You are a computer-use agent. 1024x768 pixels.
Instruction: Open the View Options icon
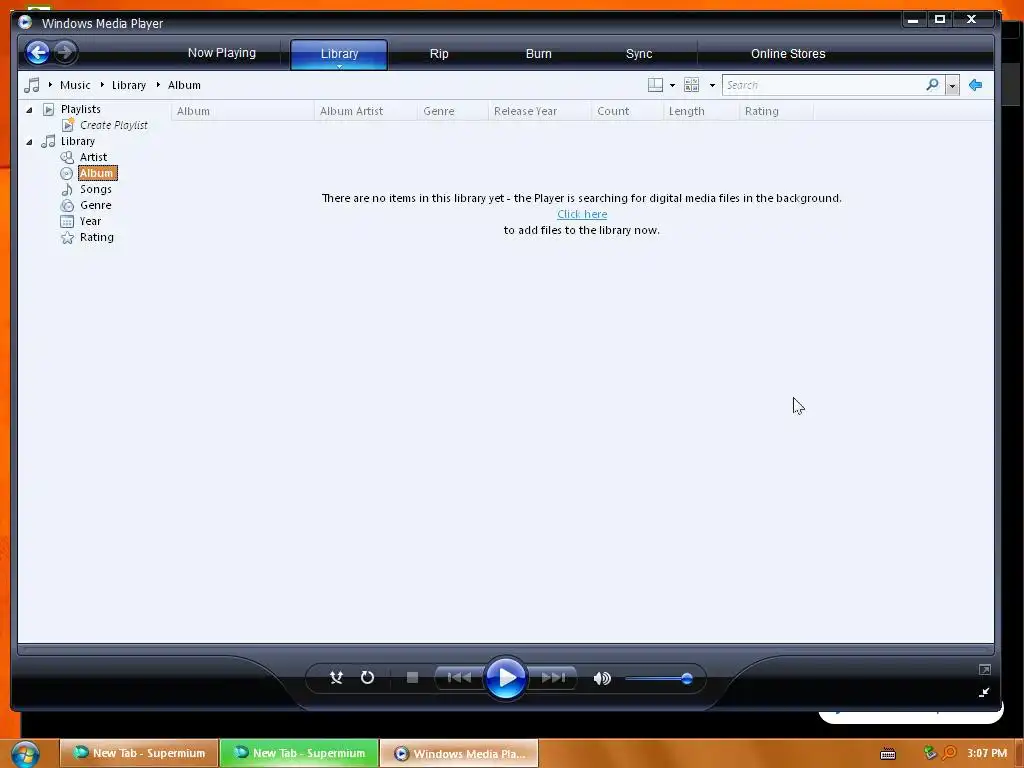pos(692,85)
